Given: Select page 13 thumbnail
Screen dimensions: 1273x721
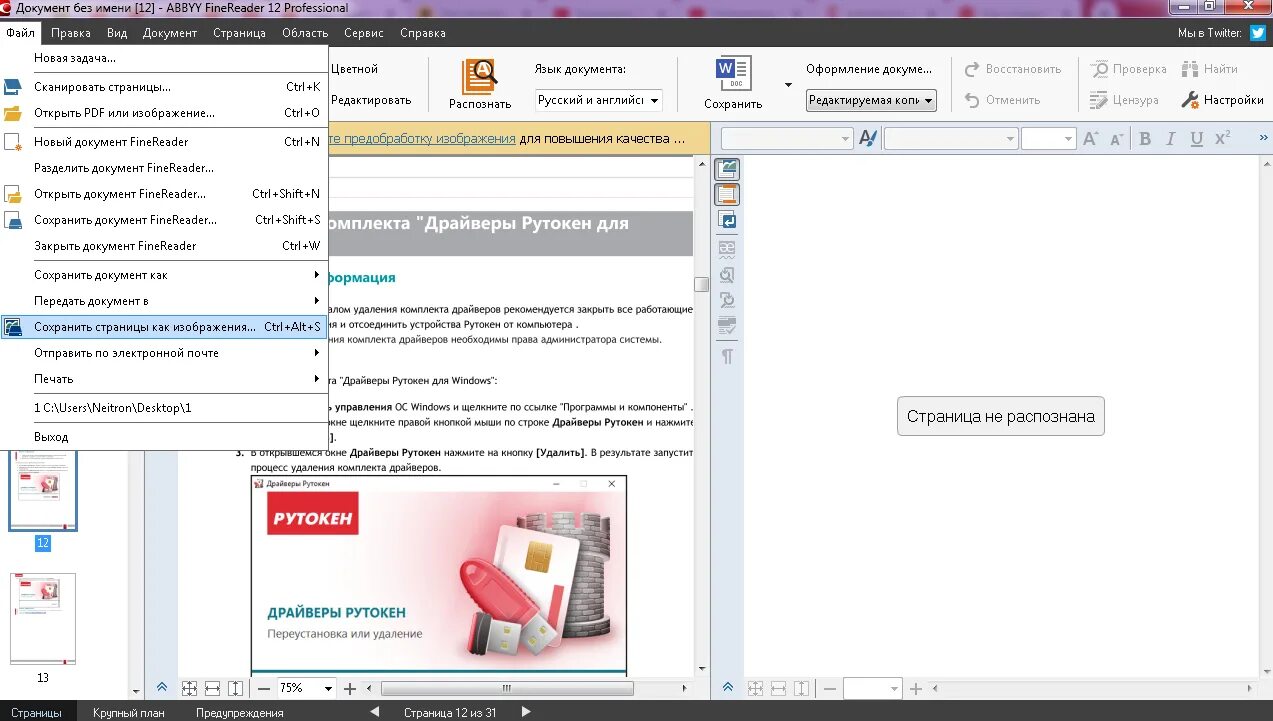Looking at the screenshot, I should coord(43,619).
